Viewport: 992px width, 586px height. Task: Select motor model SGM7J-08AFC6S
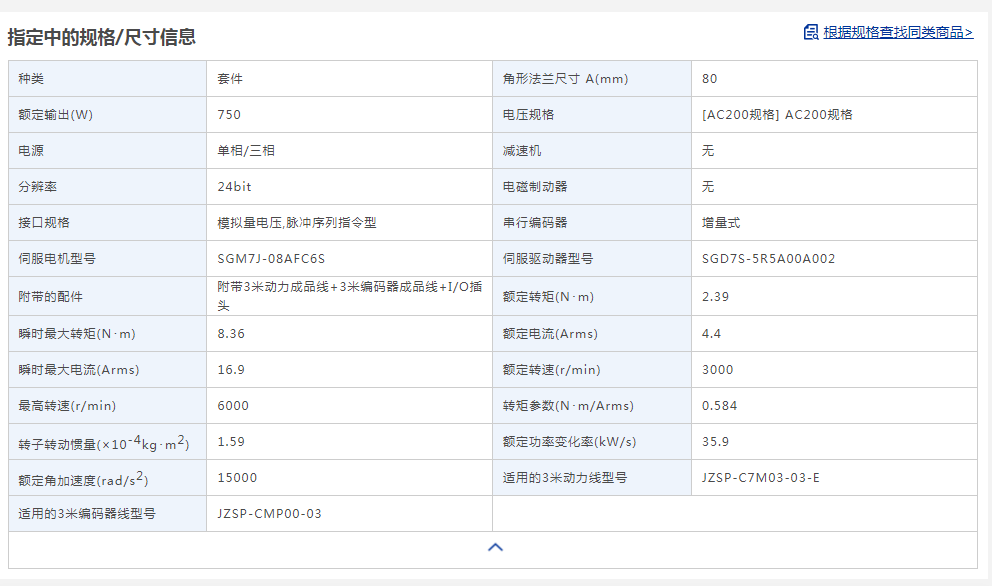[271, 259]
